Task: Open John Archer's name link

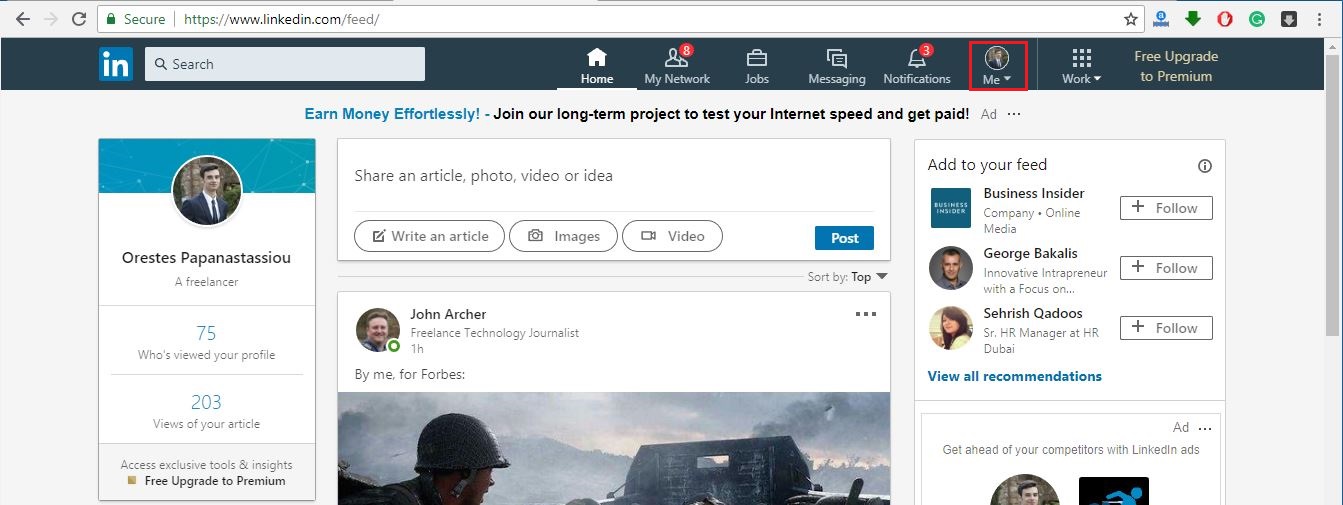Action: (x=448, y=314)
